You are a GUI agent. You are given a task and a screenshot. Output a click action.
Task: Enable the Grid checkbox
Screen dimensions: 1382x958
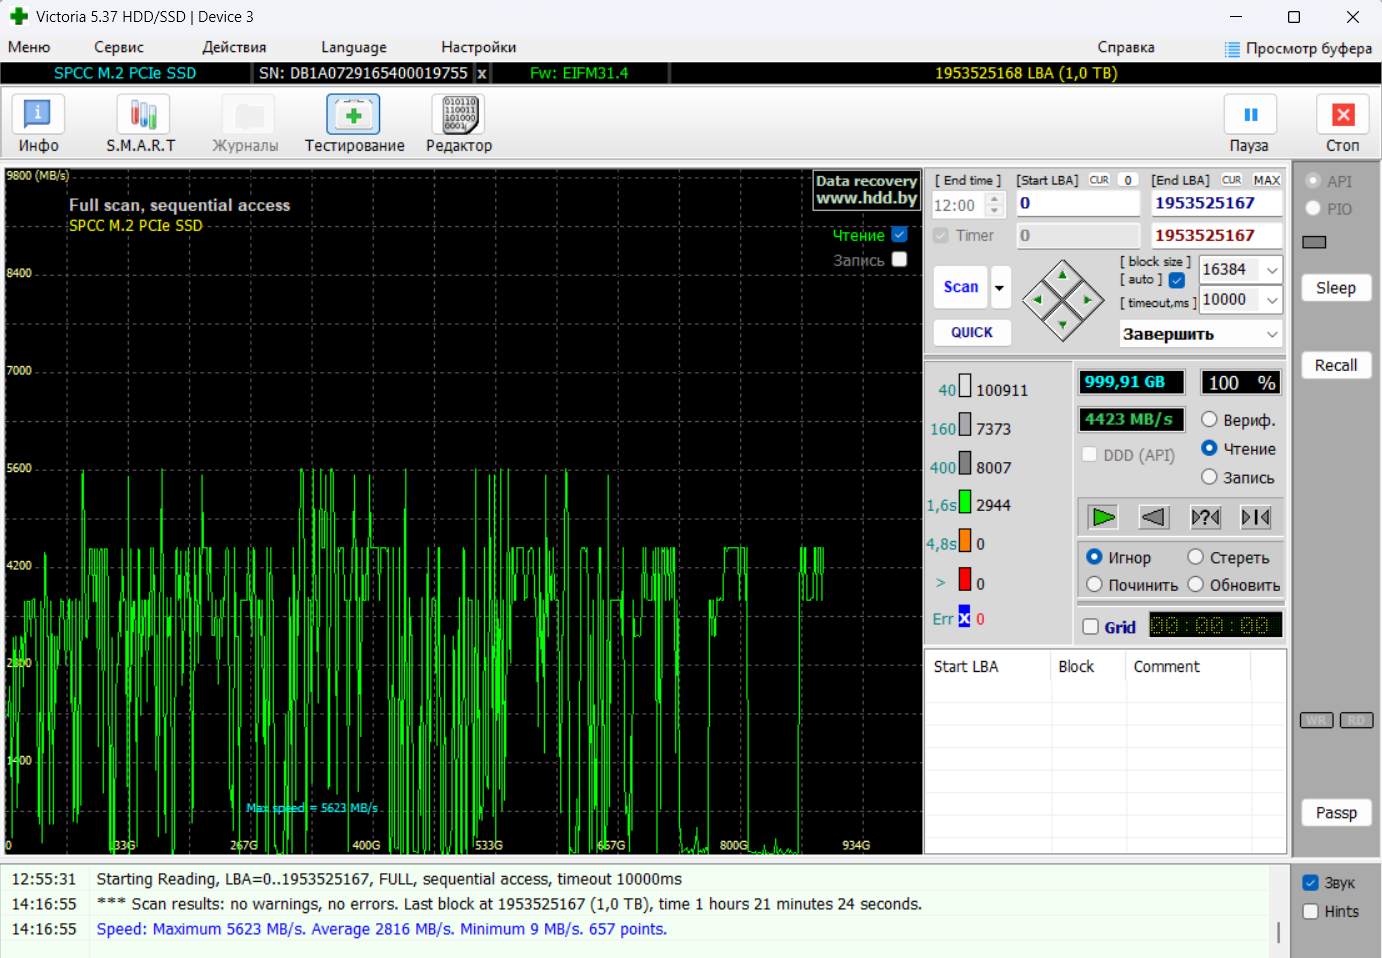pyautogui.click(x=1091, y=627)
